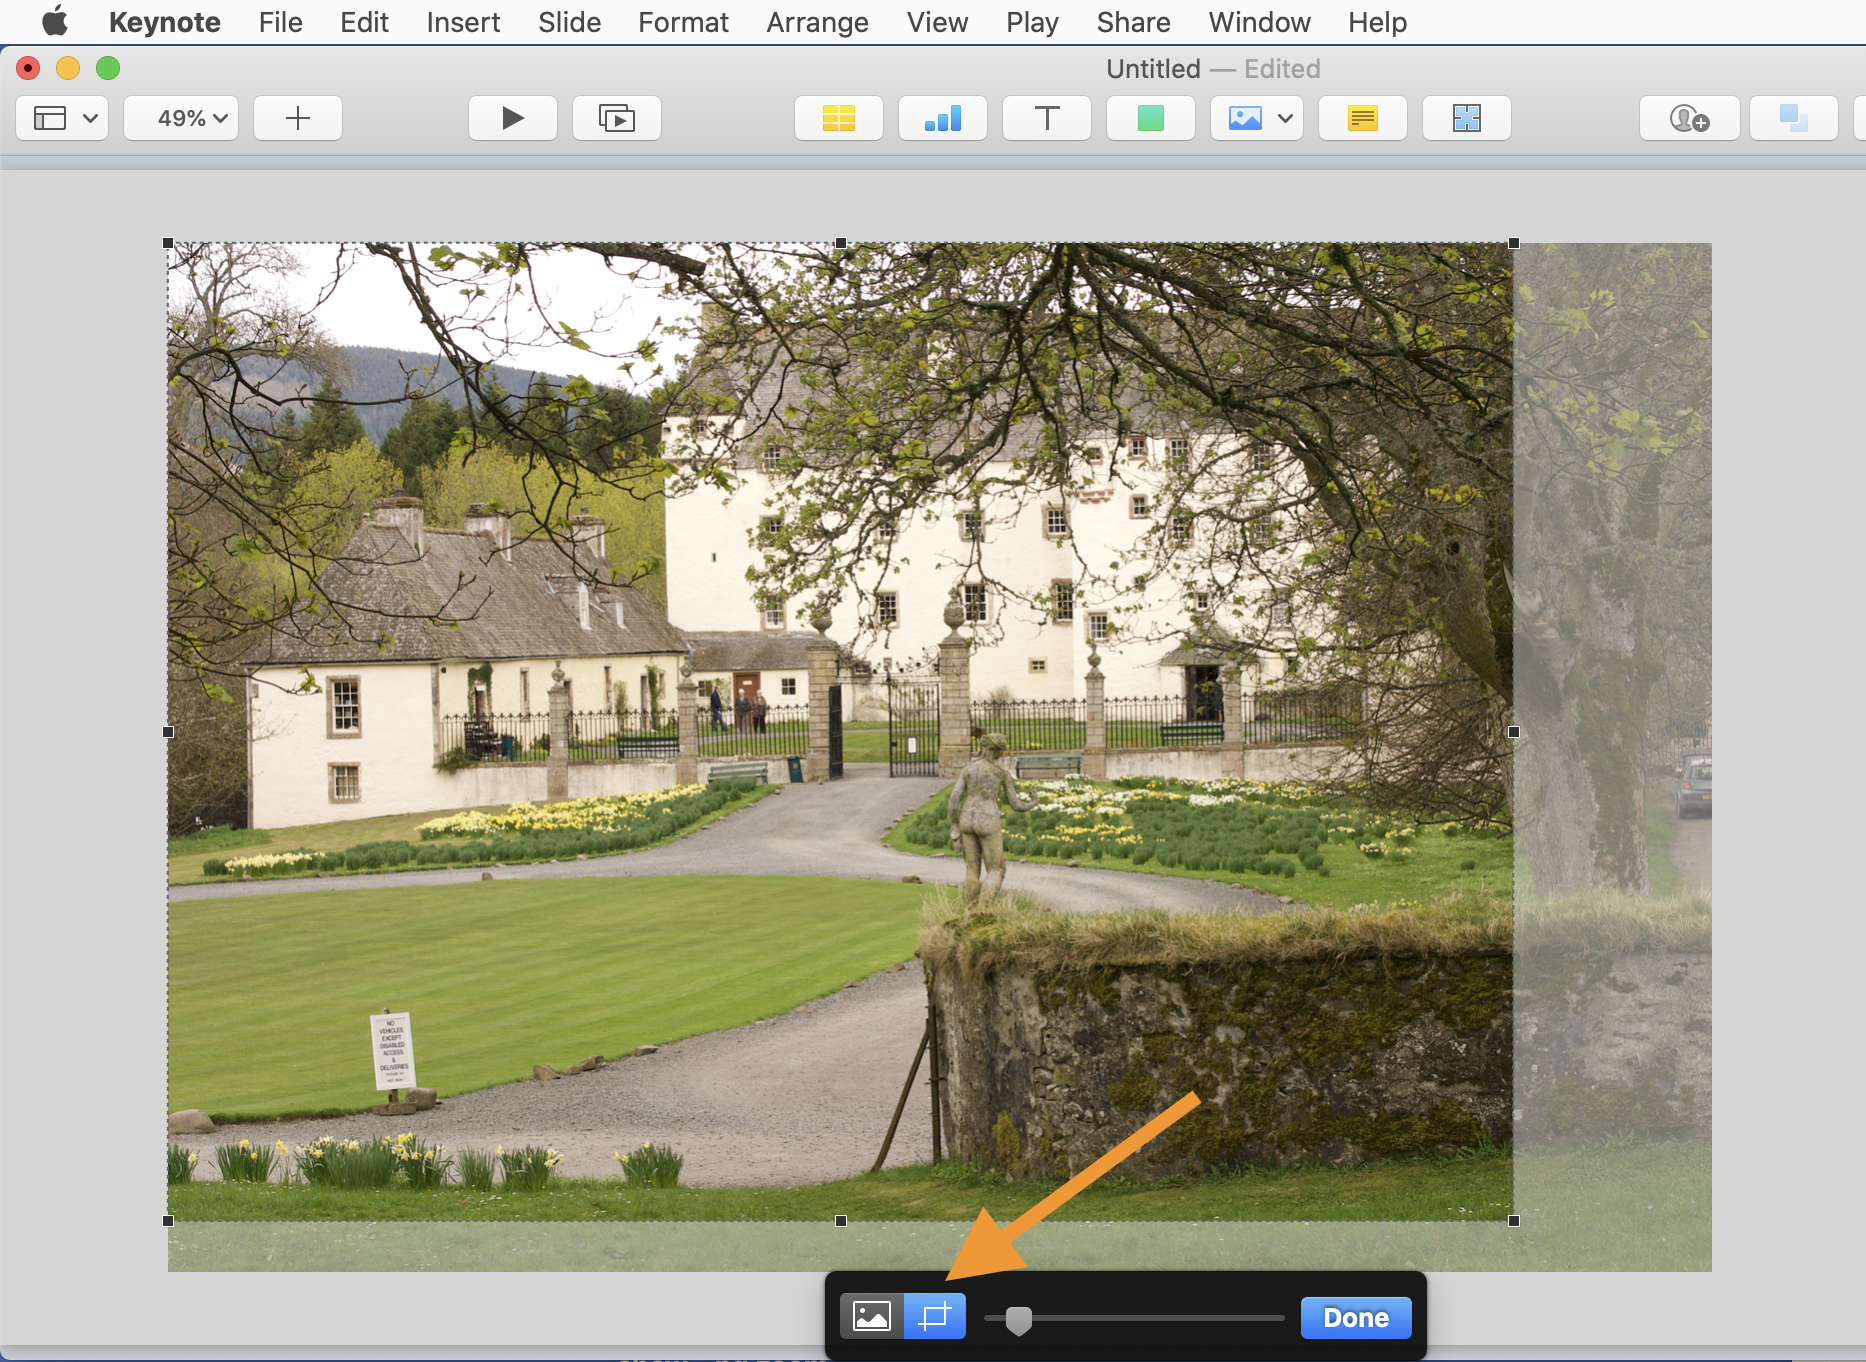Switch to image resize mode in mask bar
This screenshot has height=1362, width=1866.
[872, 1316]
